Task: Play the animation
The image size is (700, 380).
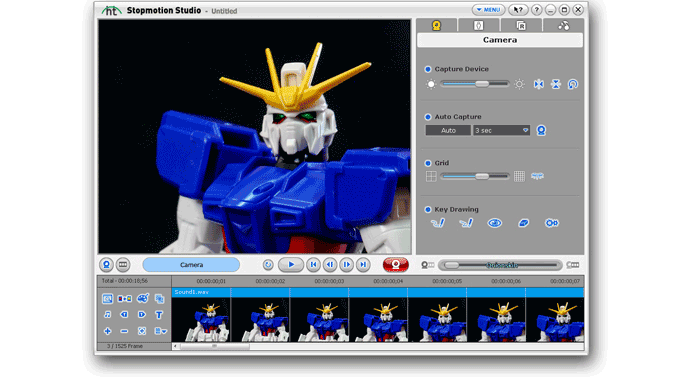Action: pyautogui.click(x=291, y=265)
